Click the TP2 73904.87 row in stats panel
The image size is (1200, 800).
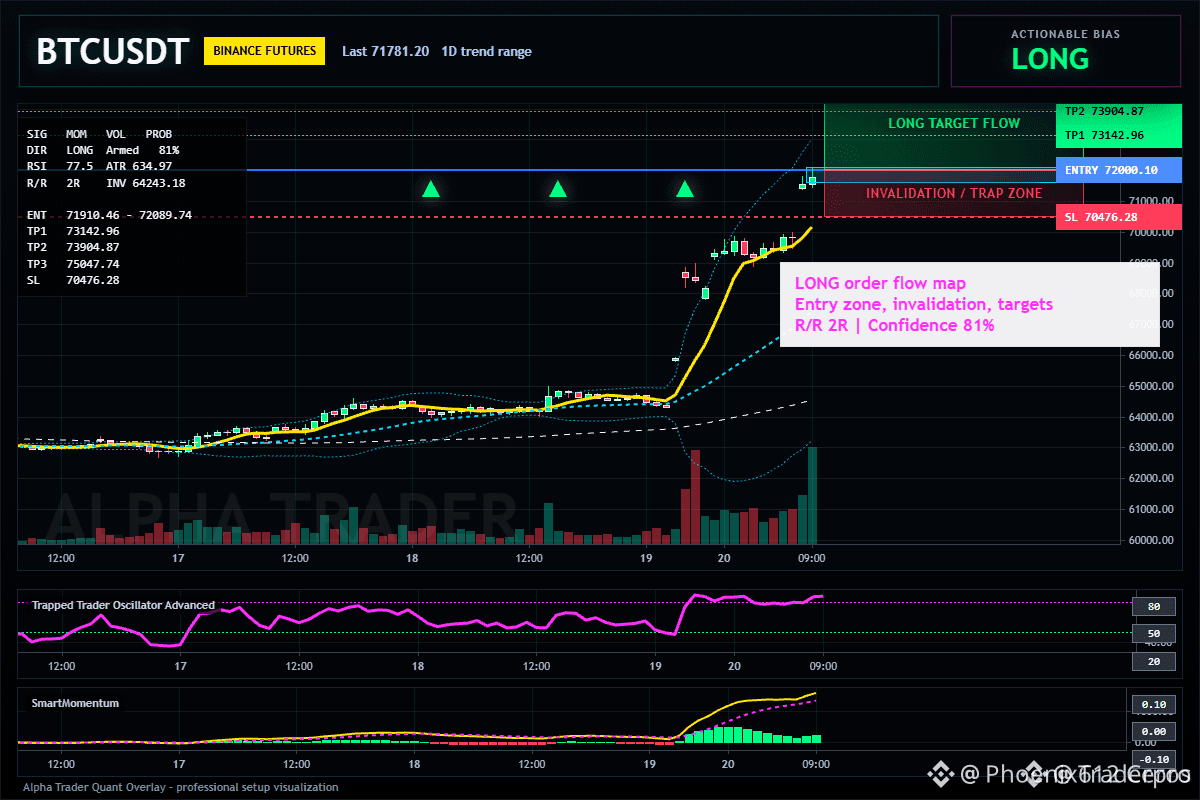click(x=73, y=247)
